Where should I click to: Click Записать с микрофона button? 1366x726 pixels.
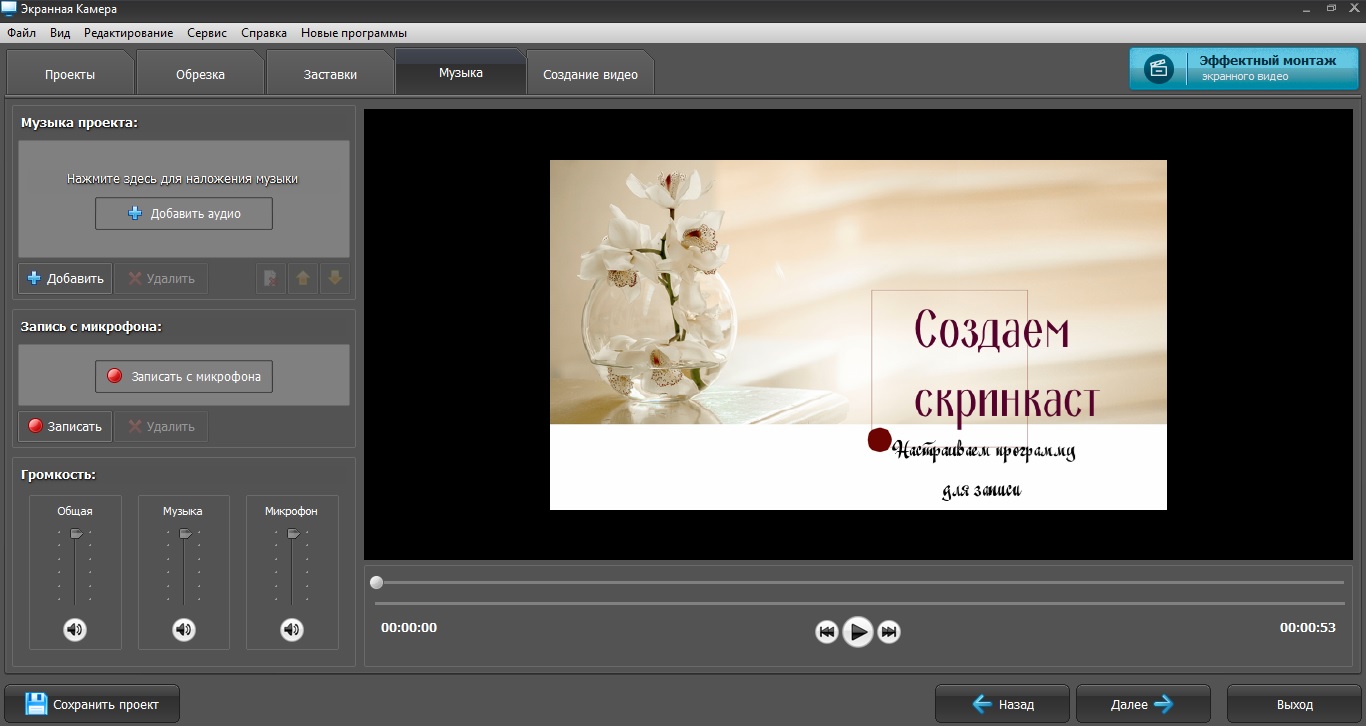184,376
